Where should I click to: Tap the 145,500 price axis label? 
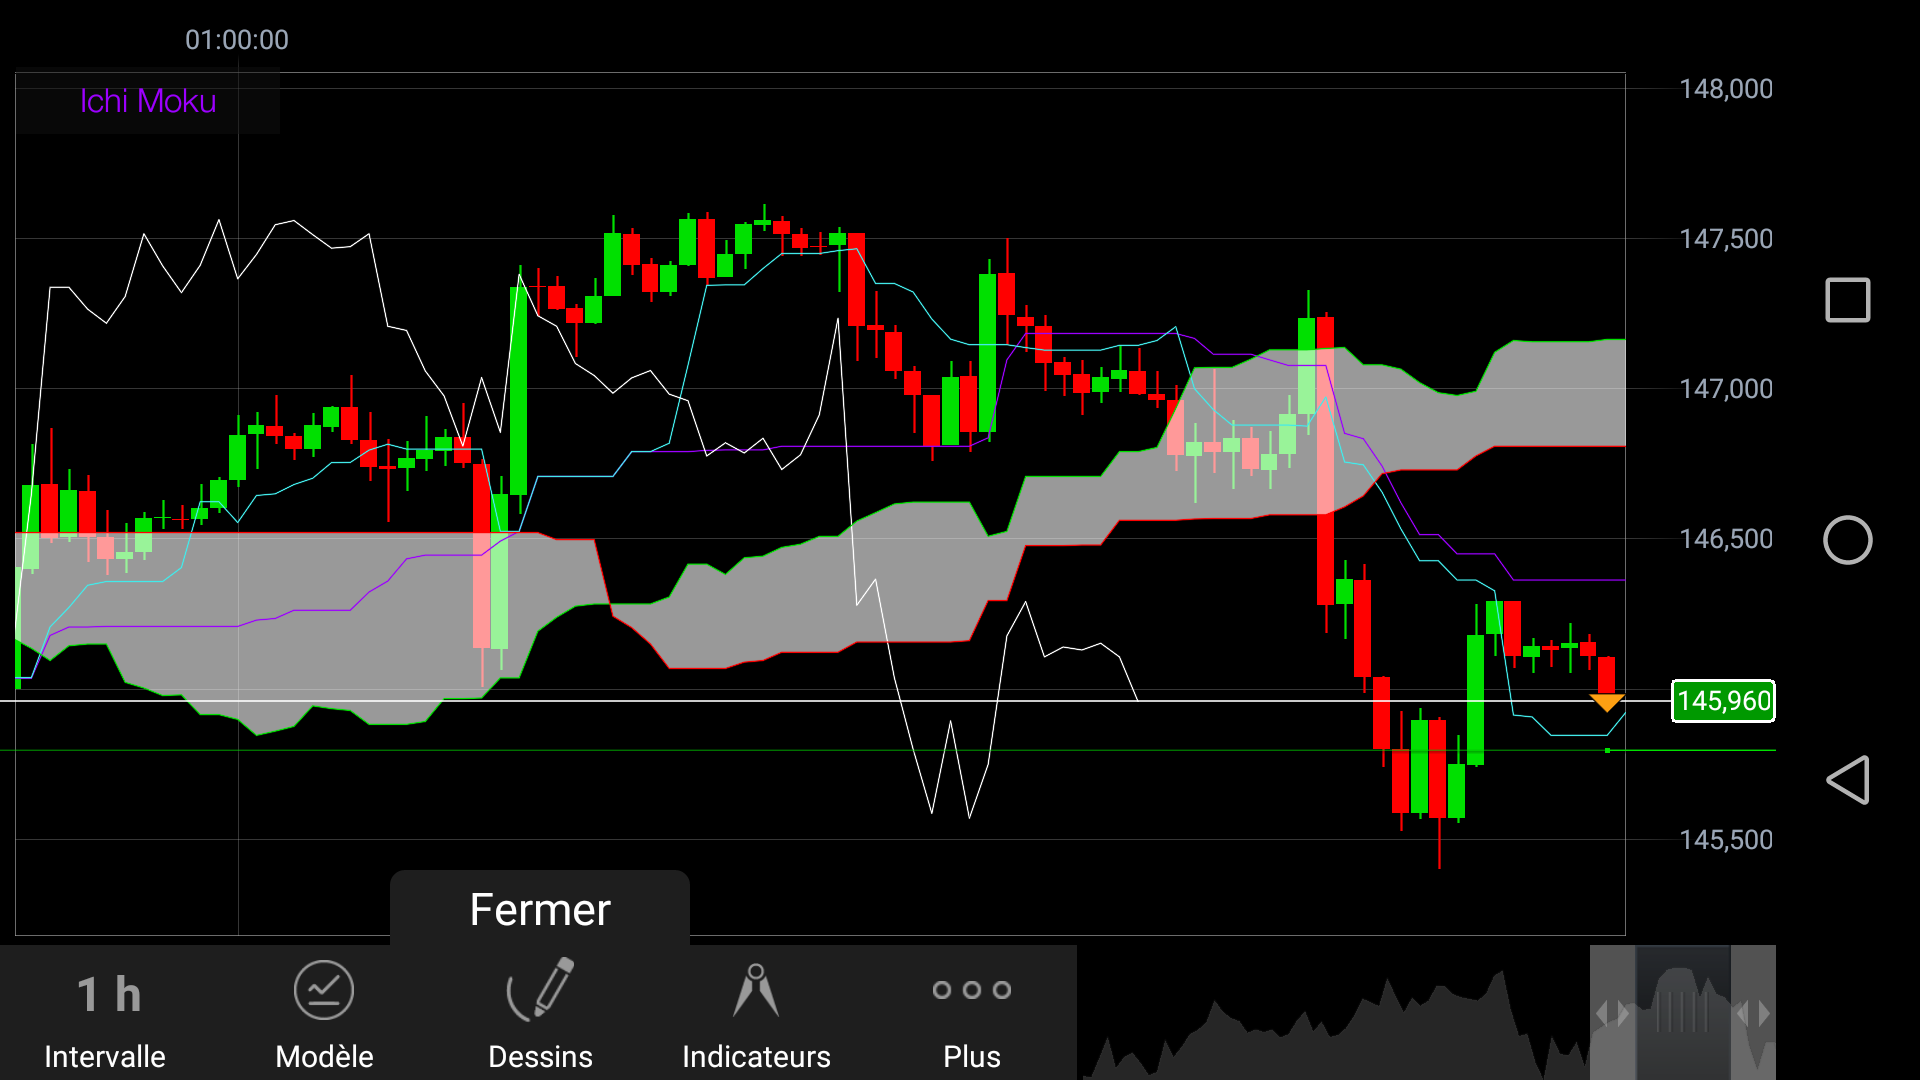coord(1726,840)
